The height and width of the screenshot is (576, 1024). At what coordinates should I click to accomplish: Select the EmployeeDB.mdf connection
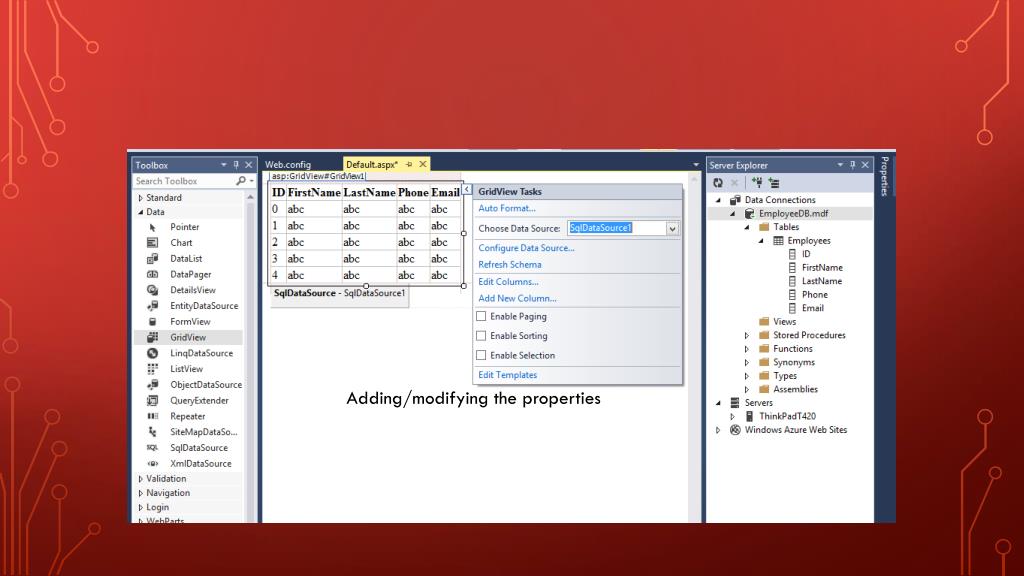click(x=793, y=214)
